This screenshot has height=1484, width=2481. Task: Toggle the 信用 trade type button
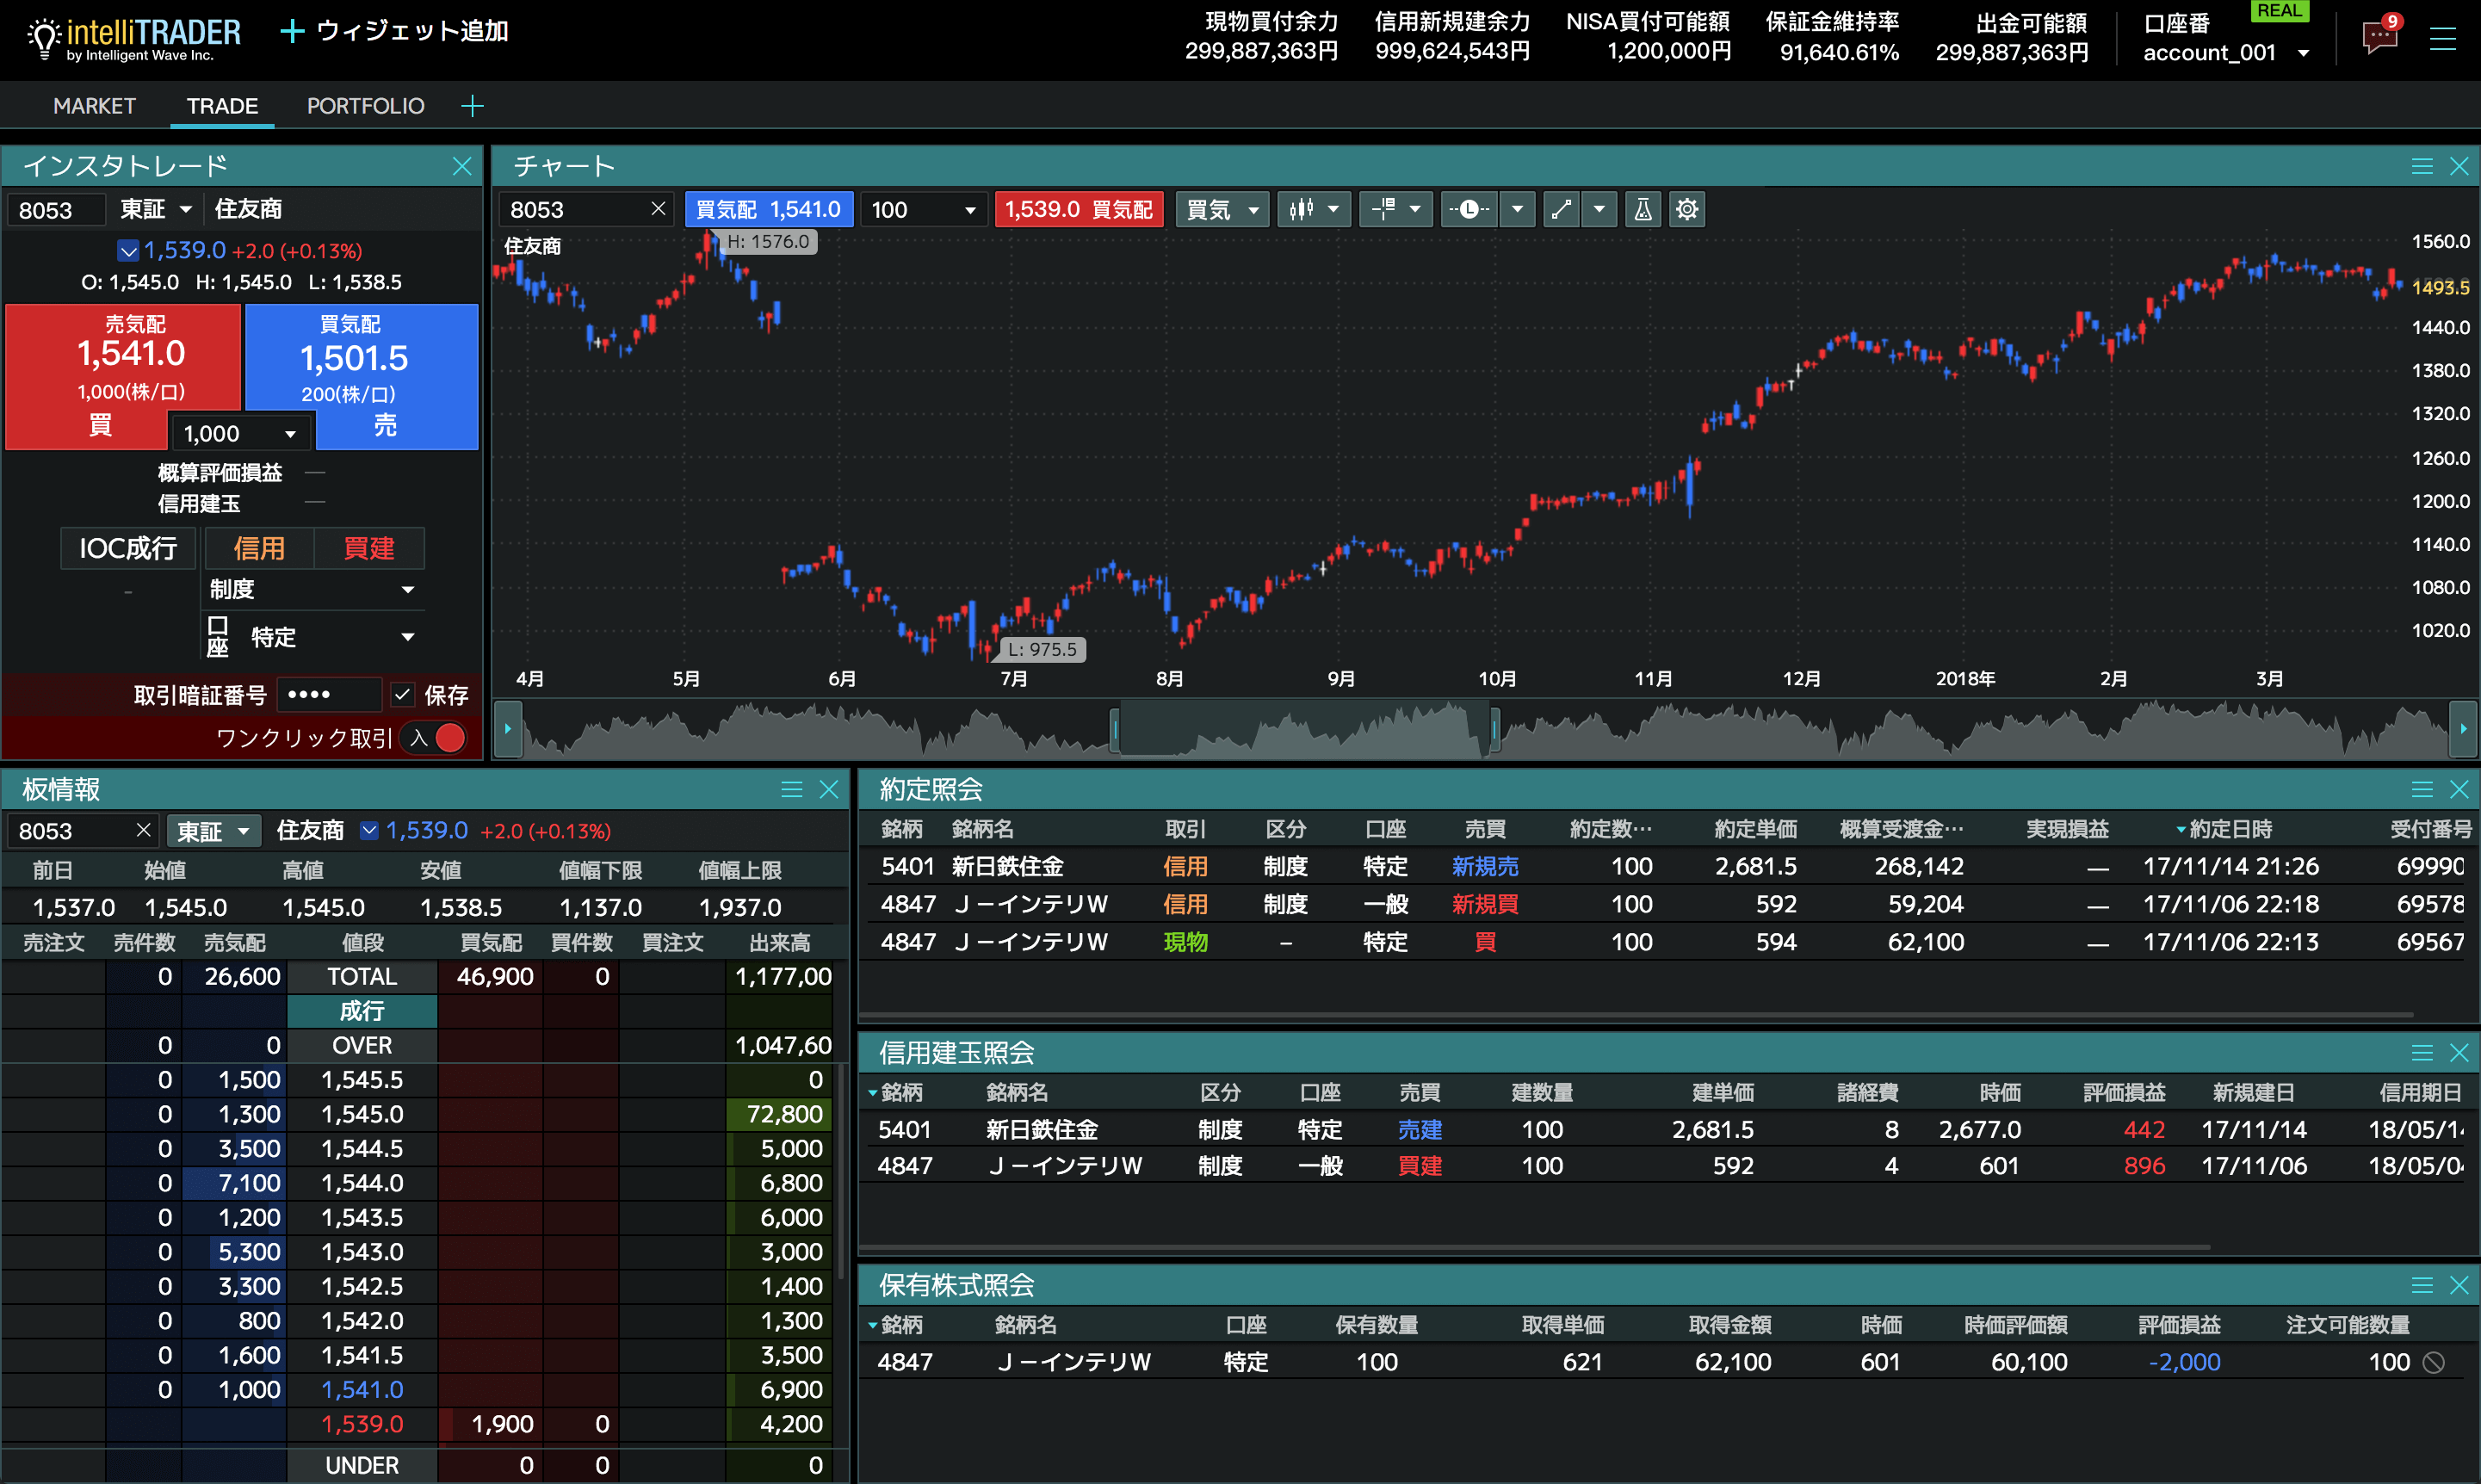click(x=259, y=548)
